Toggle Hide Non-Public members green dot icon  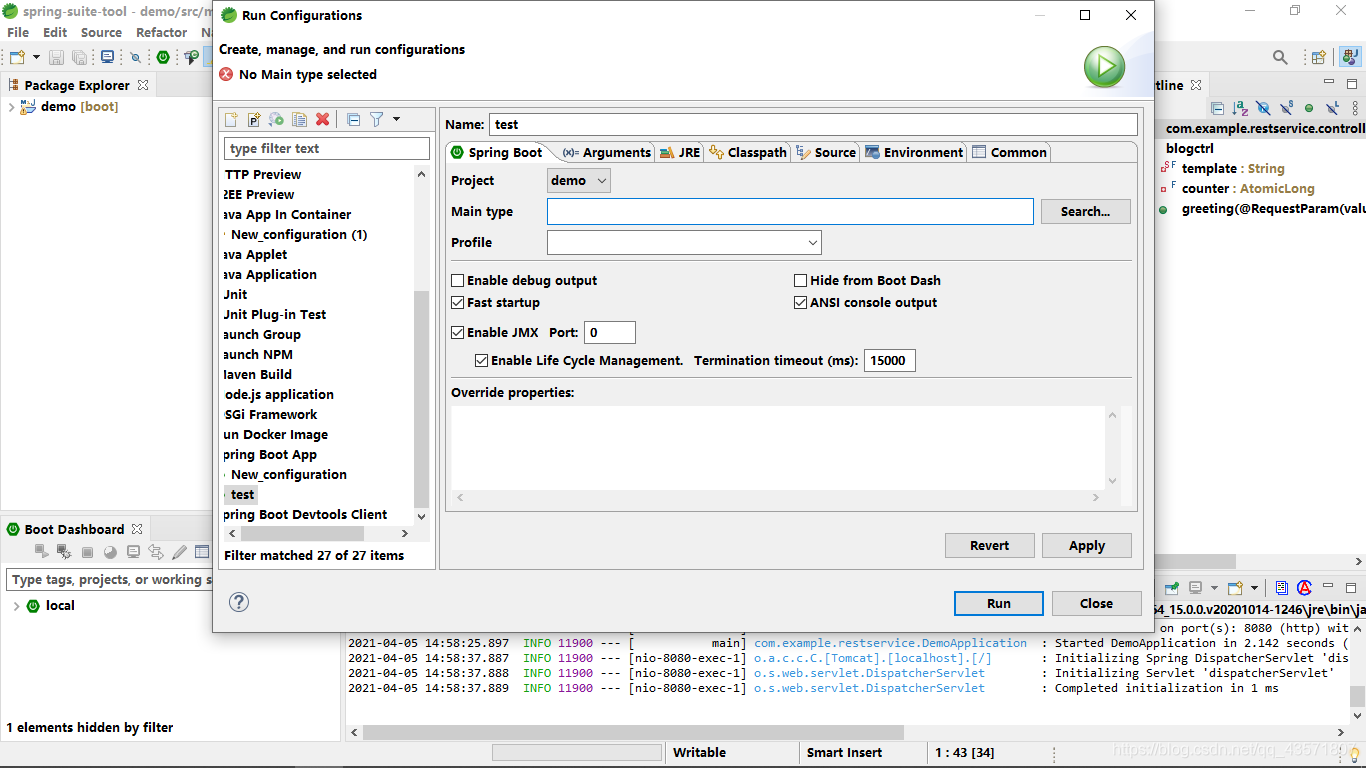[x=1309, y=108]
